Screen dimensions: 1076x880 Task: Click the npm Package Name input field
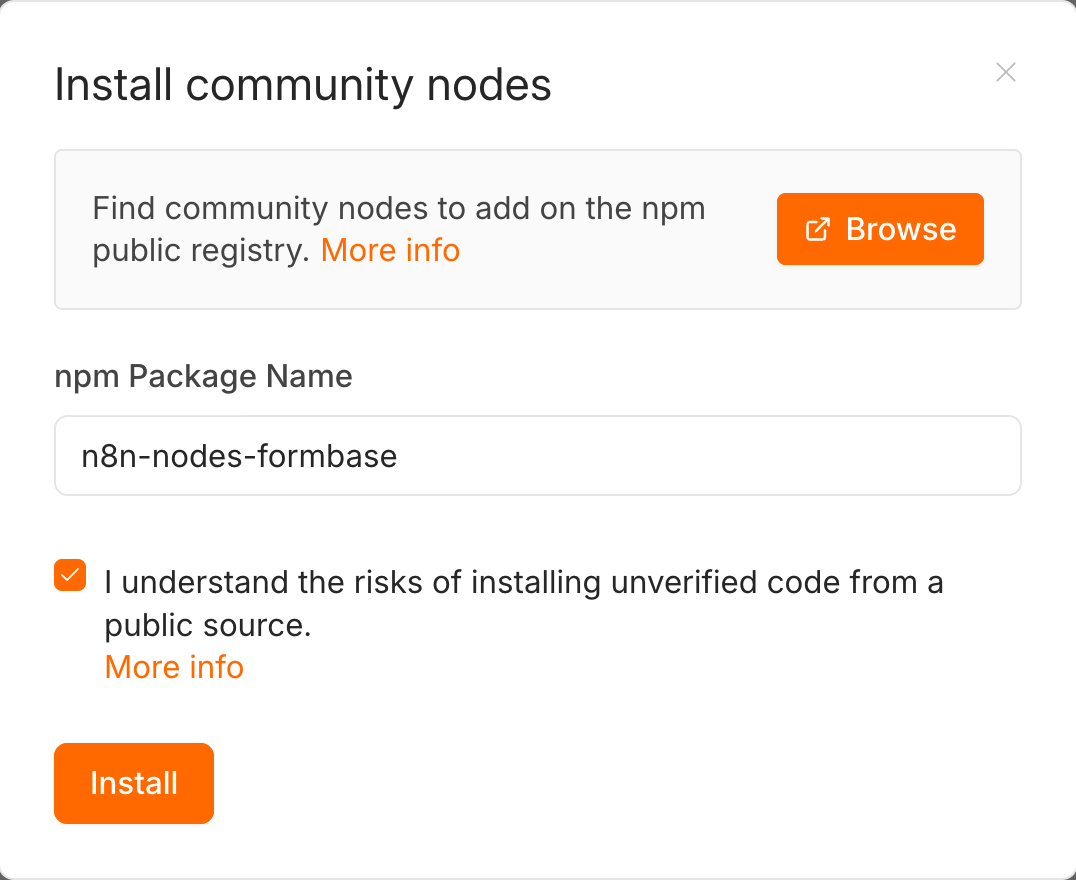[x=538, y=456]
